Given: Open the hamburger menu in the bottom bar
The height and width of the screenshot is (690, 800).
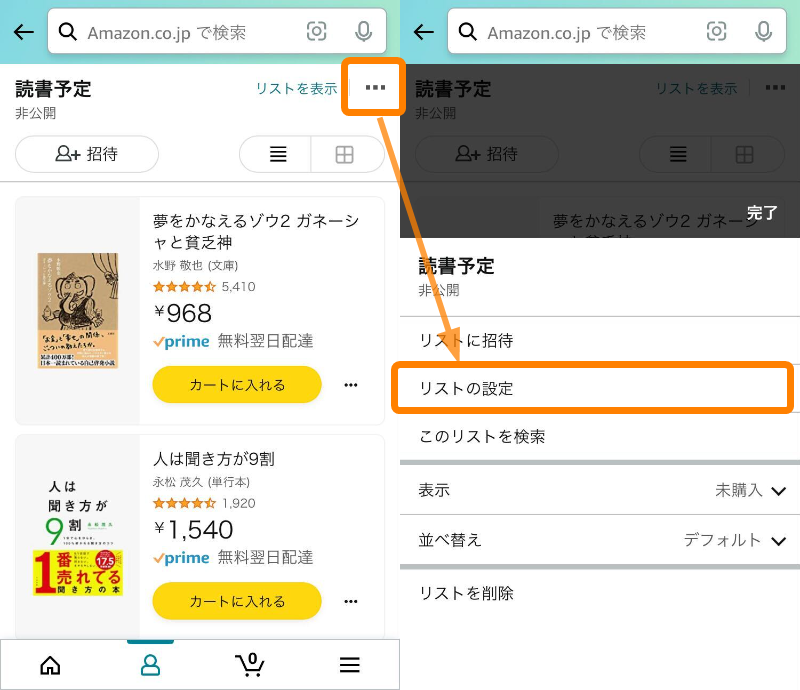Looking at the screenshot, I should click(350, 665).
